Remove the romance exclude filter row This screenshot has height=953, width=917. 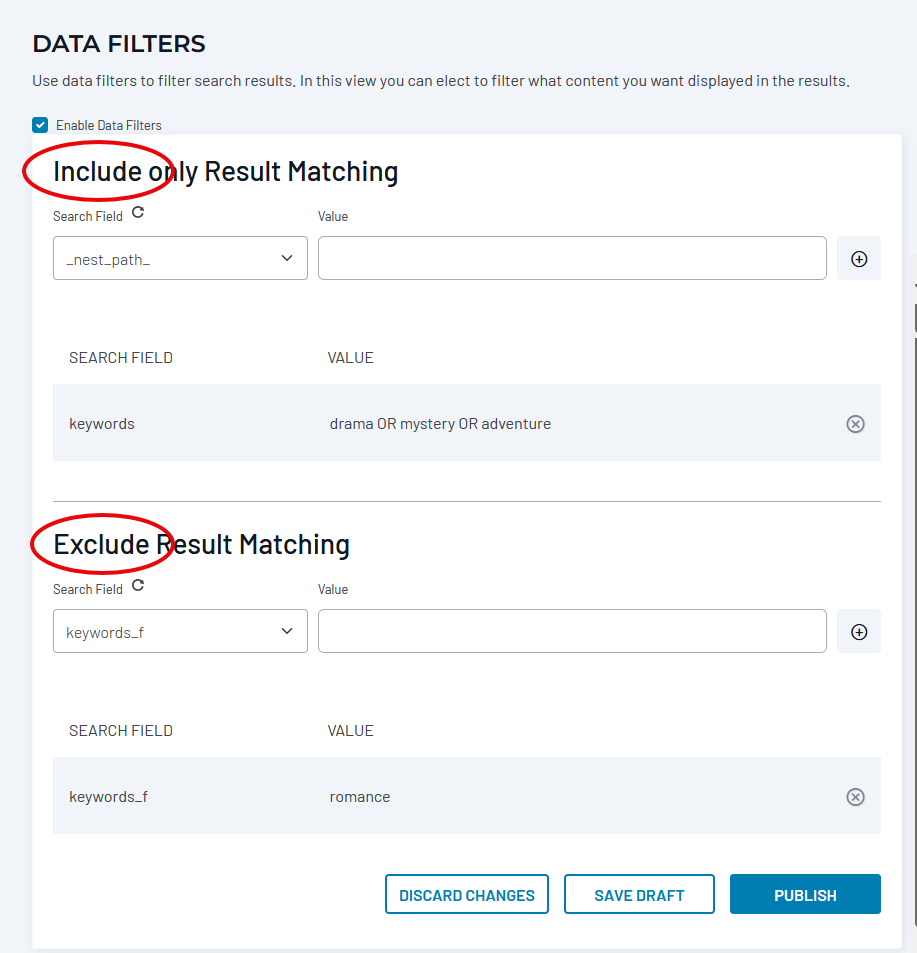[855, 797]
